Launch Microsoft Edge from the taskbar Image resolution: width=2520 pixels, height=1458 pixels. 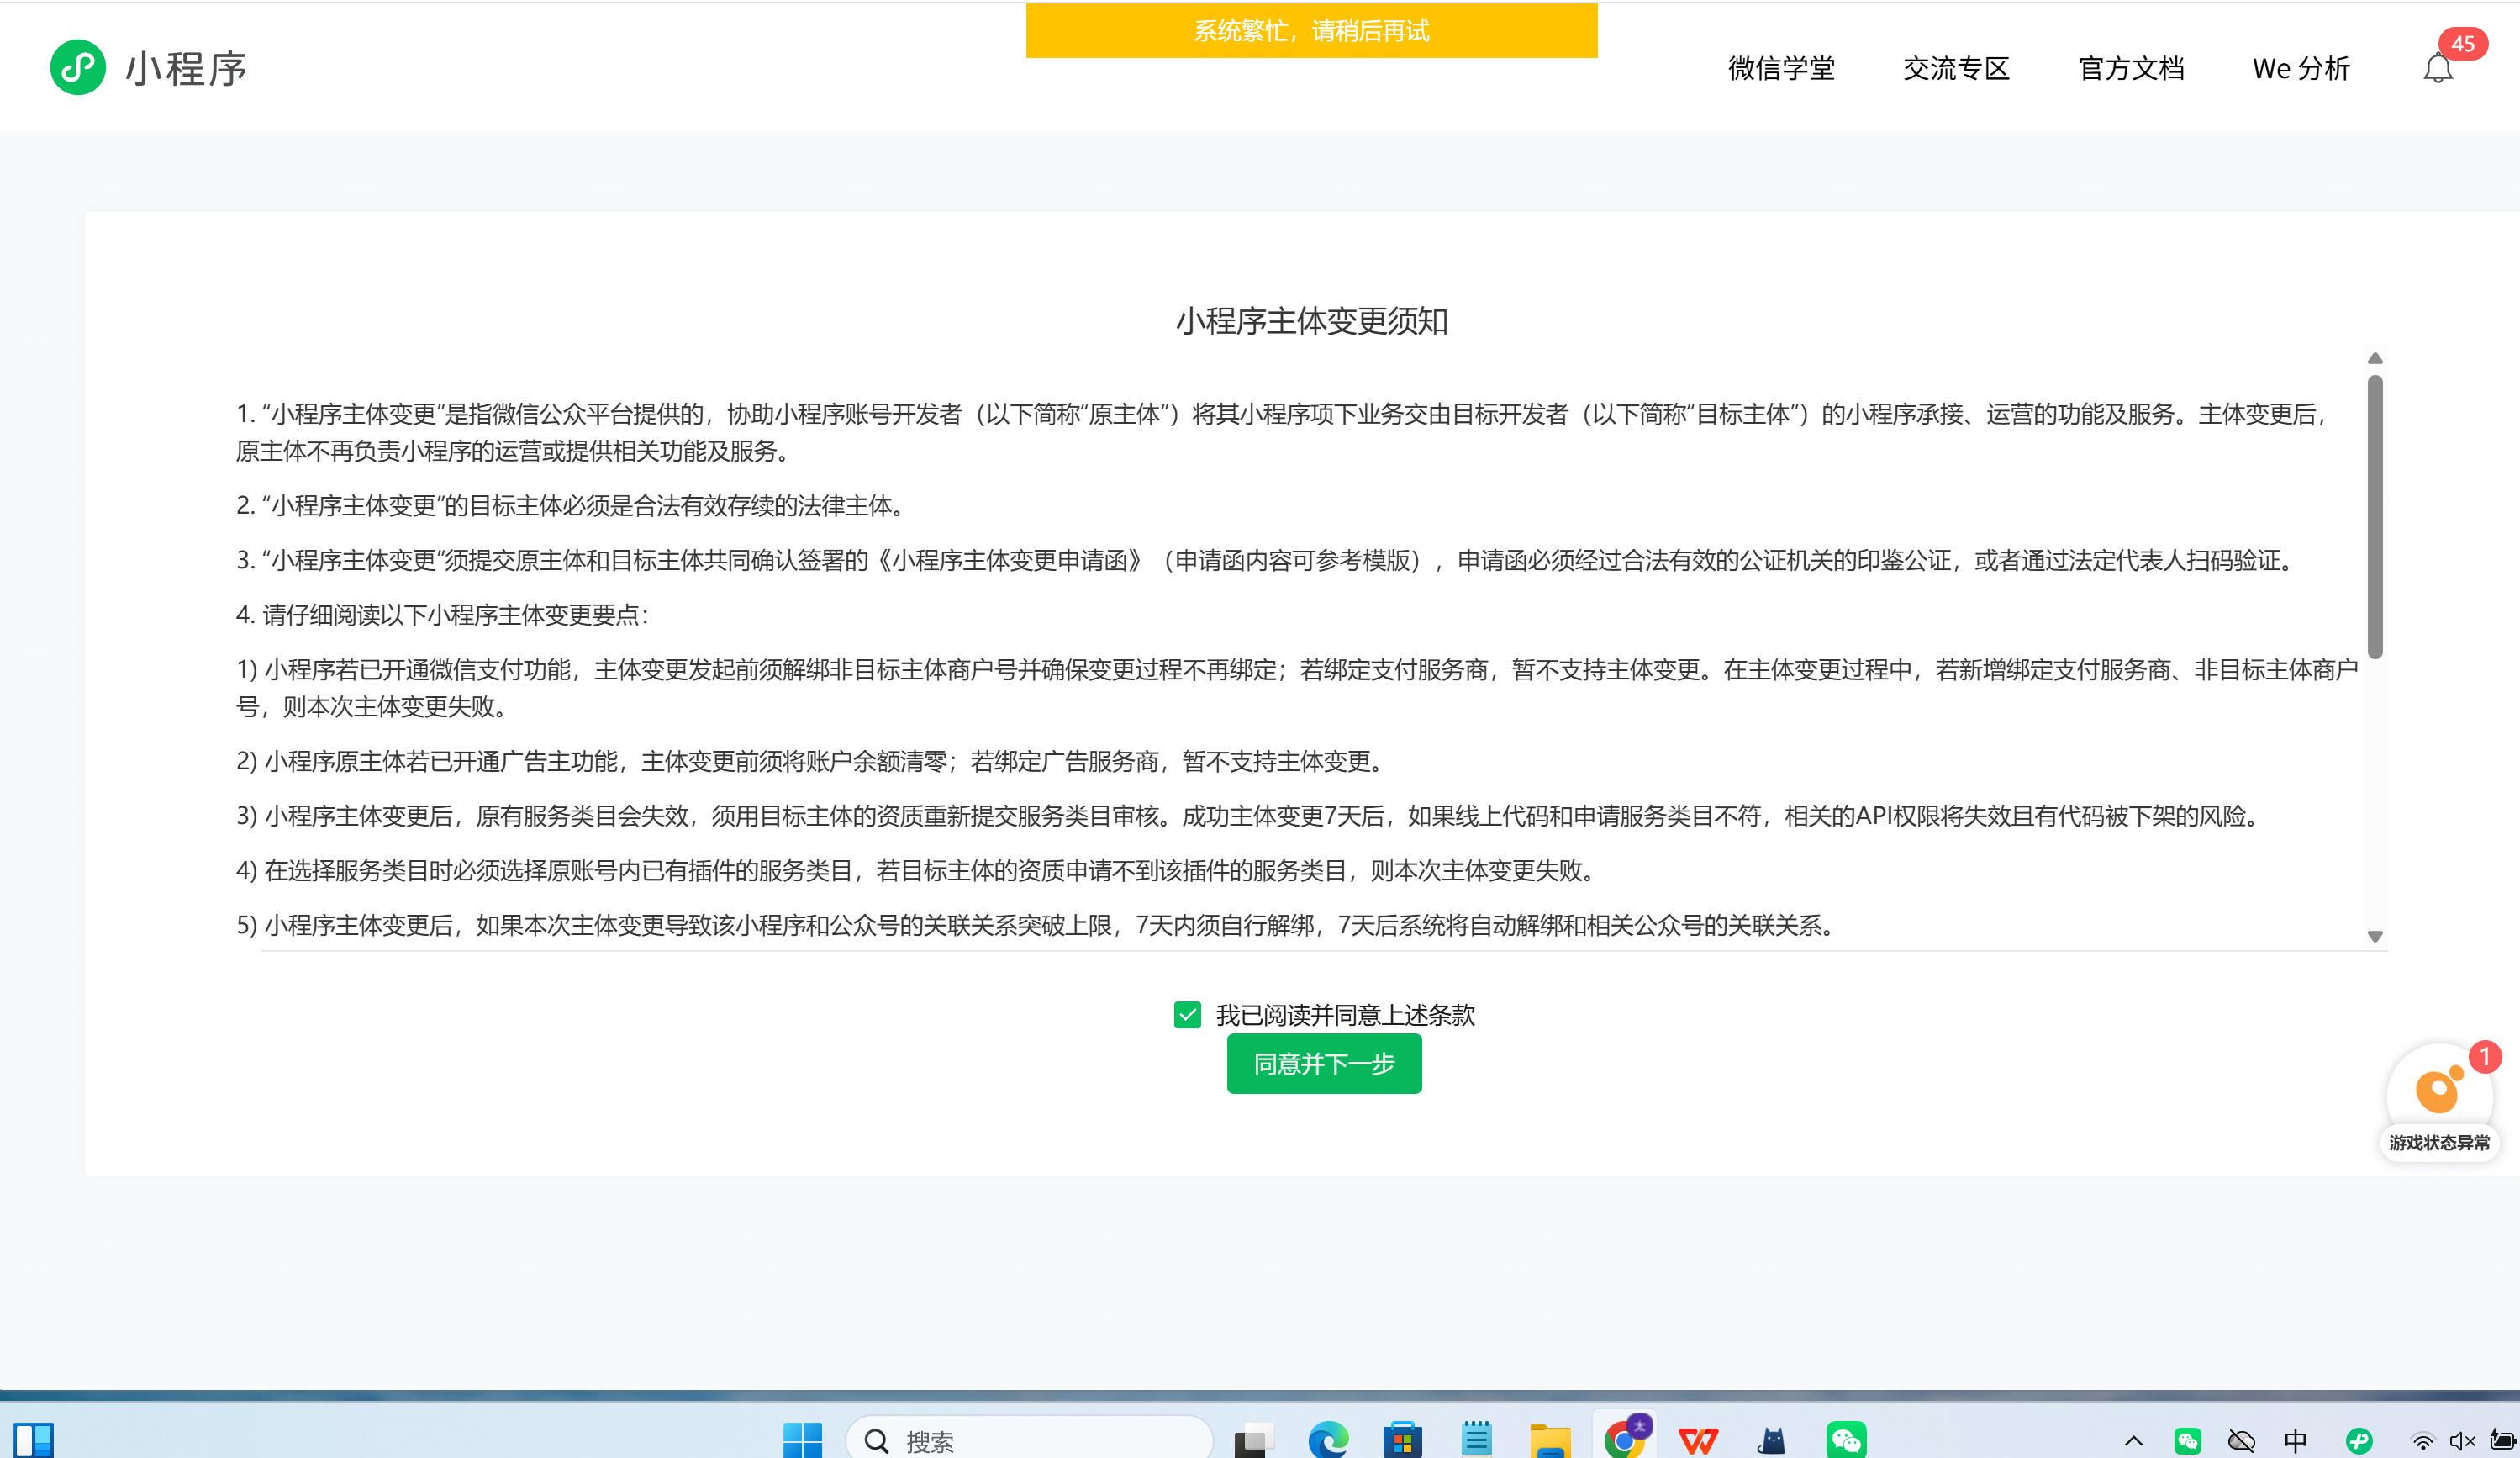point(1328,1440)
